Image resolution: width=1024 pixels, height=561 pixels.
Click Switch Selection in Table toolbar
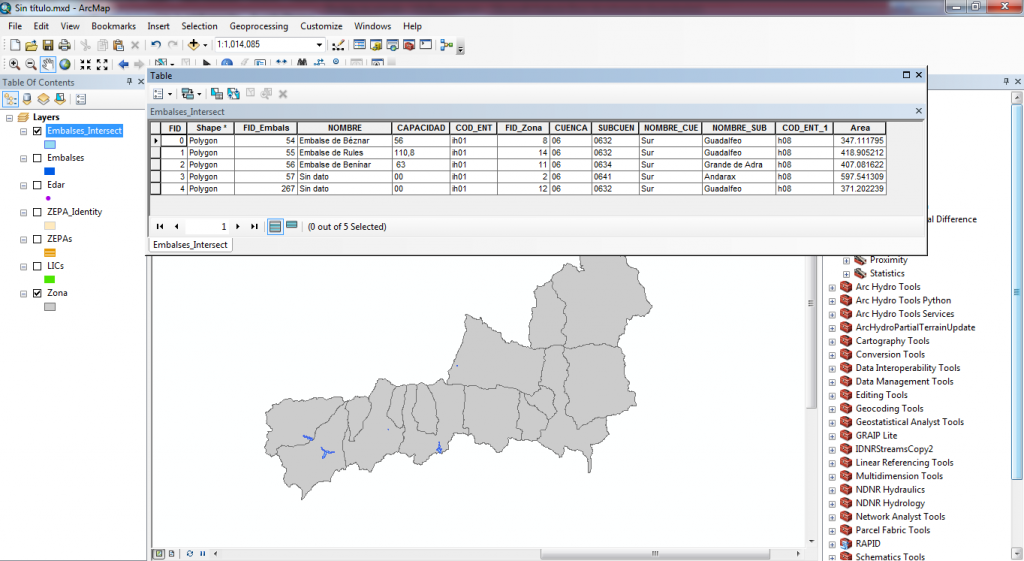[232, 94]
